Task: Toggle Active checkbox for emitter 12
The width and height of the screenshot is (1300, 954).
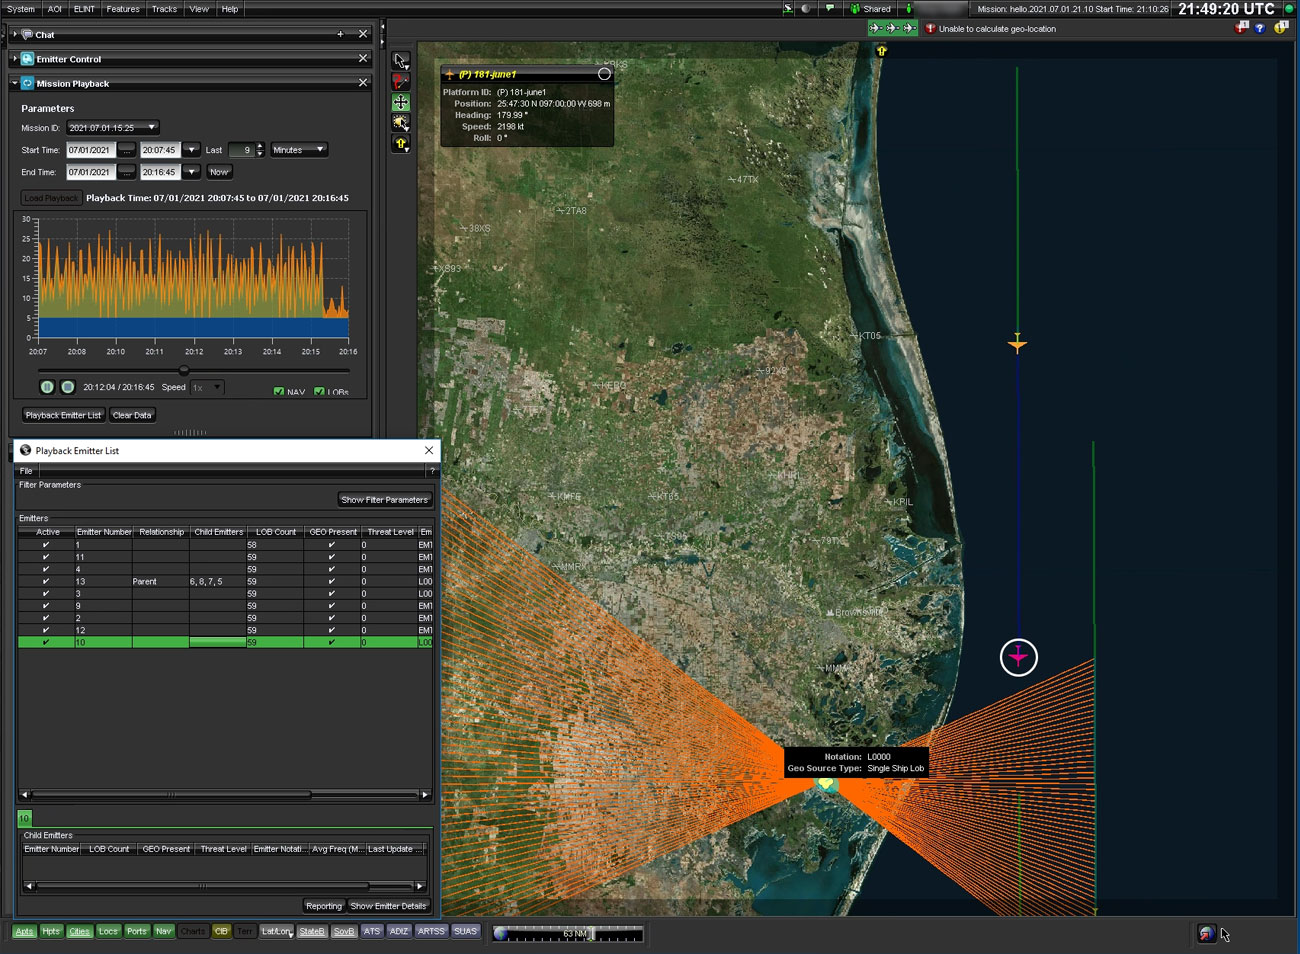Action: coord(46,630)
